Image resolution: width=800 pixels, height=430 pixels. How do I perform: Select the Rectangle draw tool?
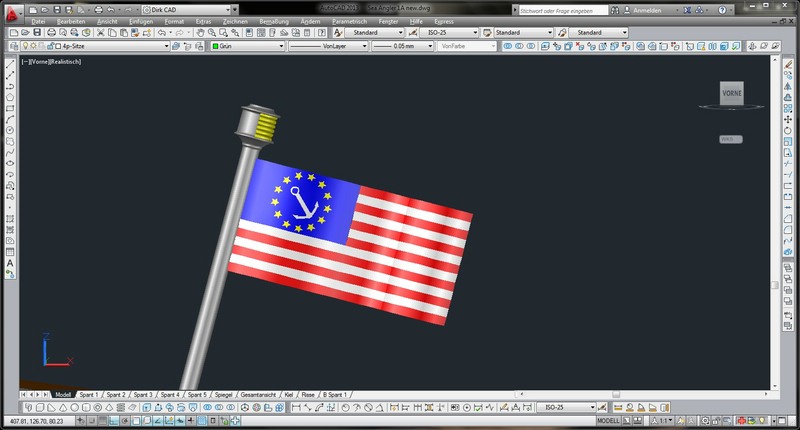pos(10,109)
